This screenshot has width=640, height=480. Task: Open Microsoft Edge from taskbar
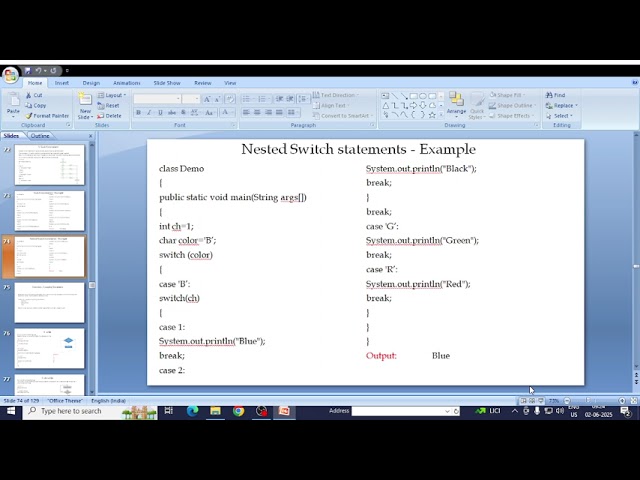pos(192,411)
